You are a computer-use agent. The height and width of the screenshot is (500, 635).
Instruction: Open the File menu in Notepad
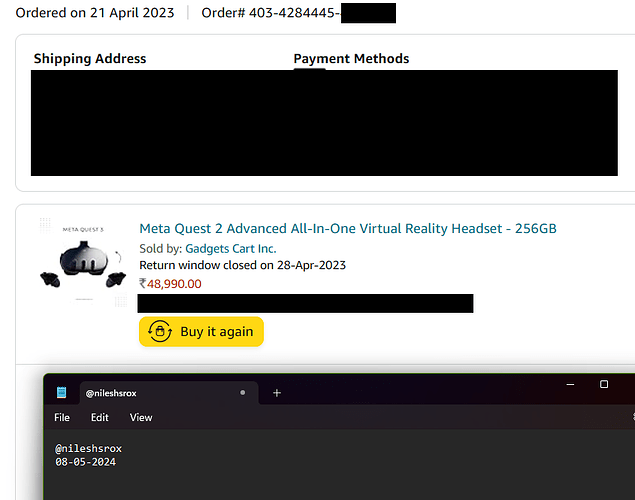(62, 417)
